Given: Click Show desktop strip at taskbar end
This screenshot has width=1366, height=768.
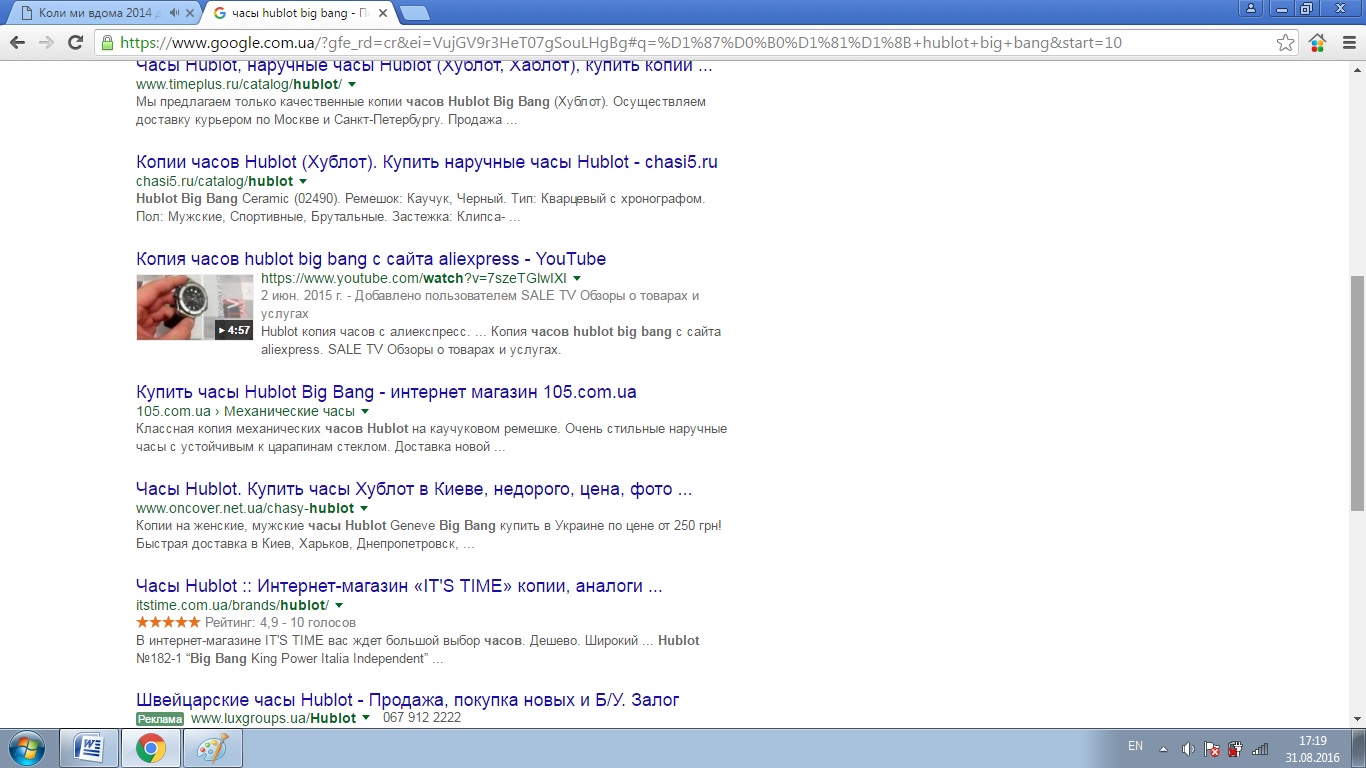Looking at the screenshot, I should (x=1358, y=748).
